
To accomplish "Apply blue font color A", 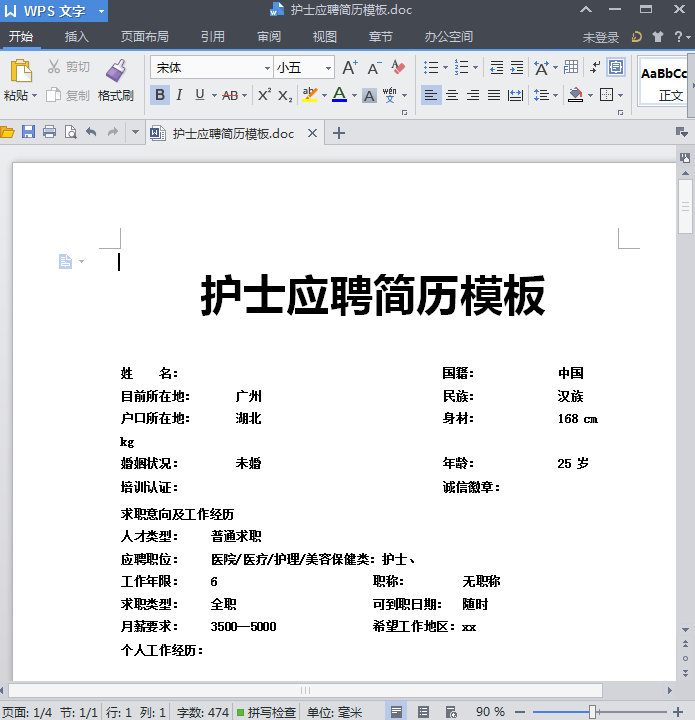I will [339, 95].
